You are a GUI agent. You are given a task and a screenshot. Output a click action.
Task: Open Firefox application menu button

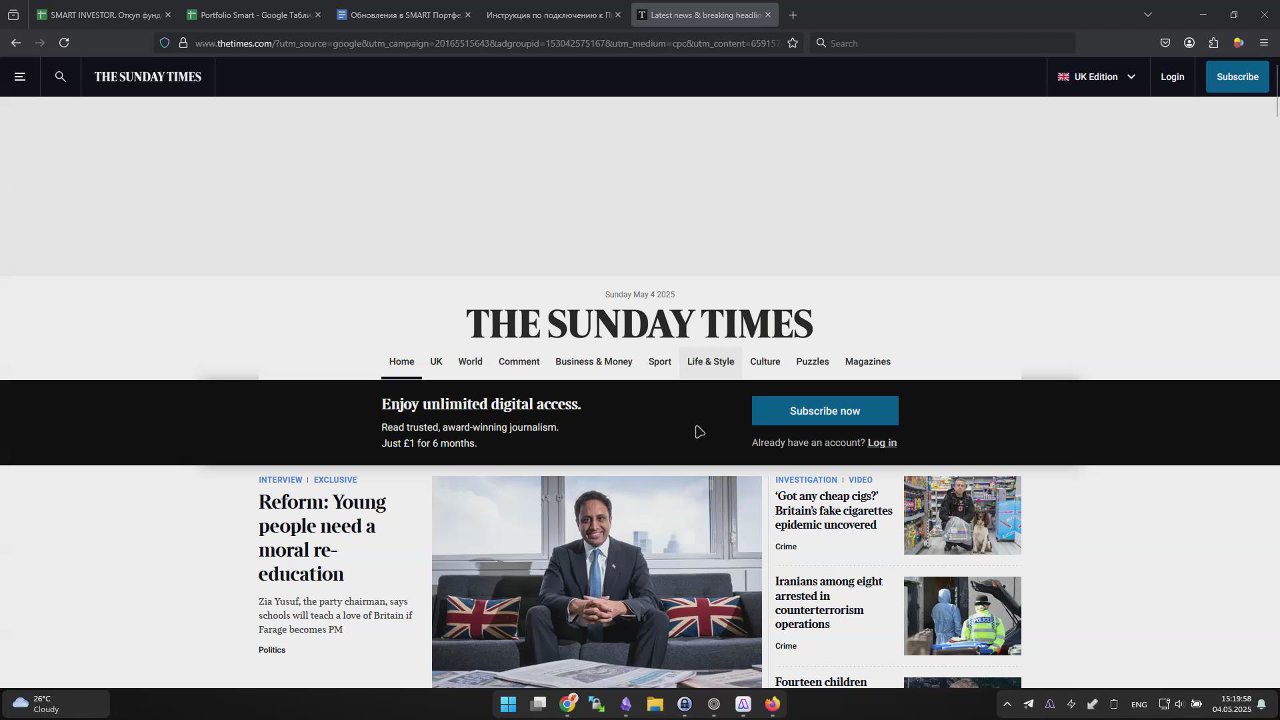click(x=1264, y=43)
